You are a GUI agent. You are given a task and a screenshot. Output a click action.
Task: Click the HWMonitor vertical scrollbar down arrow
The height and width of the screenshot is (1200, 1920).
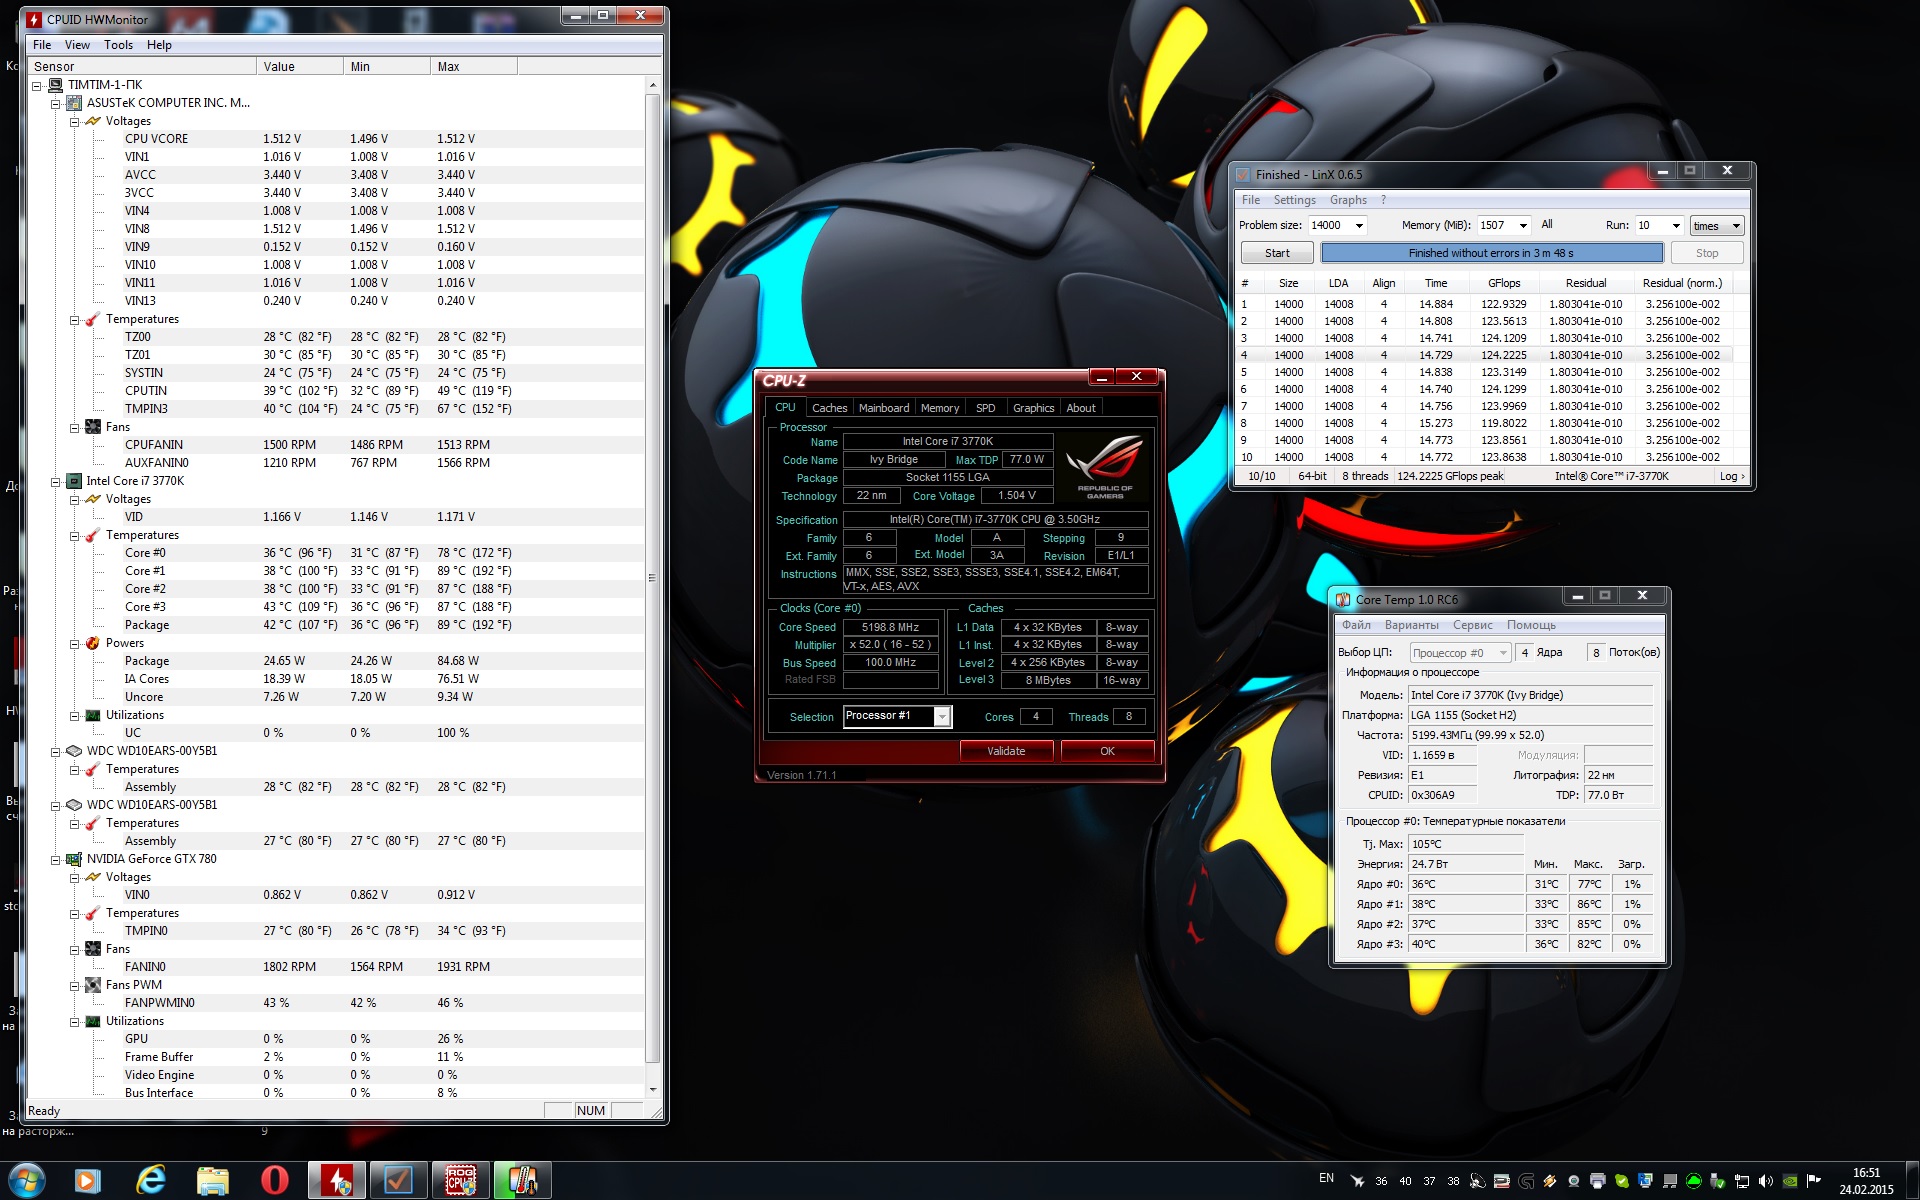click(x=653, y=1090)
